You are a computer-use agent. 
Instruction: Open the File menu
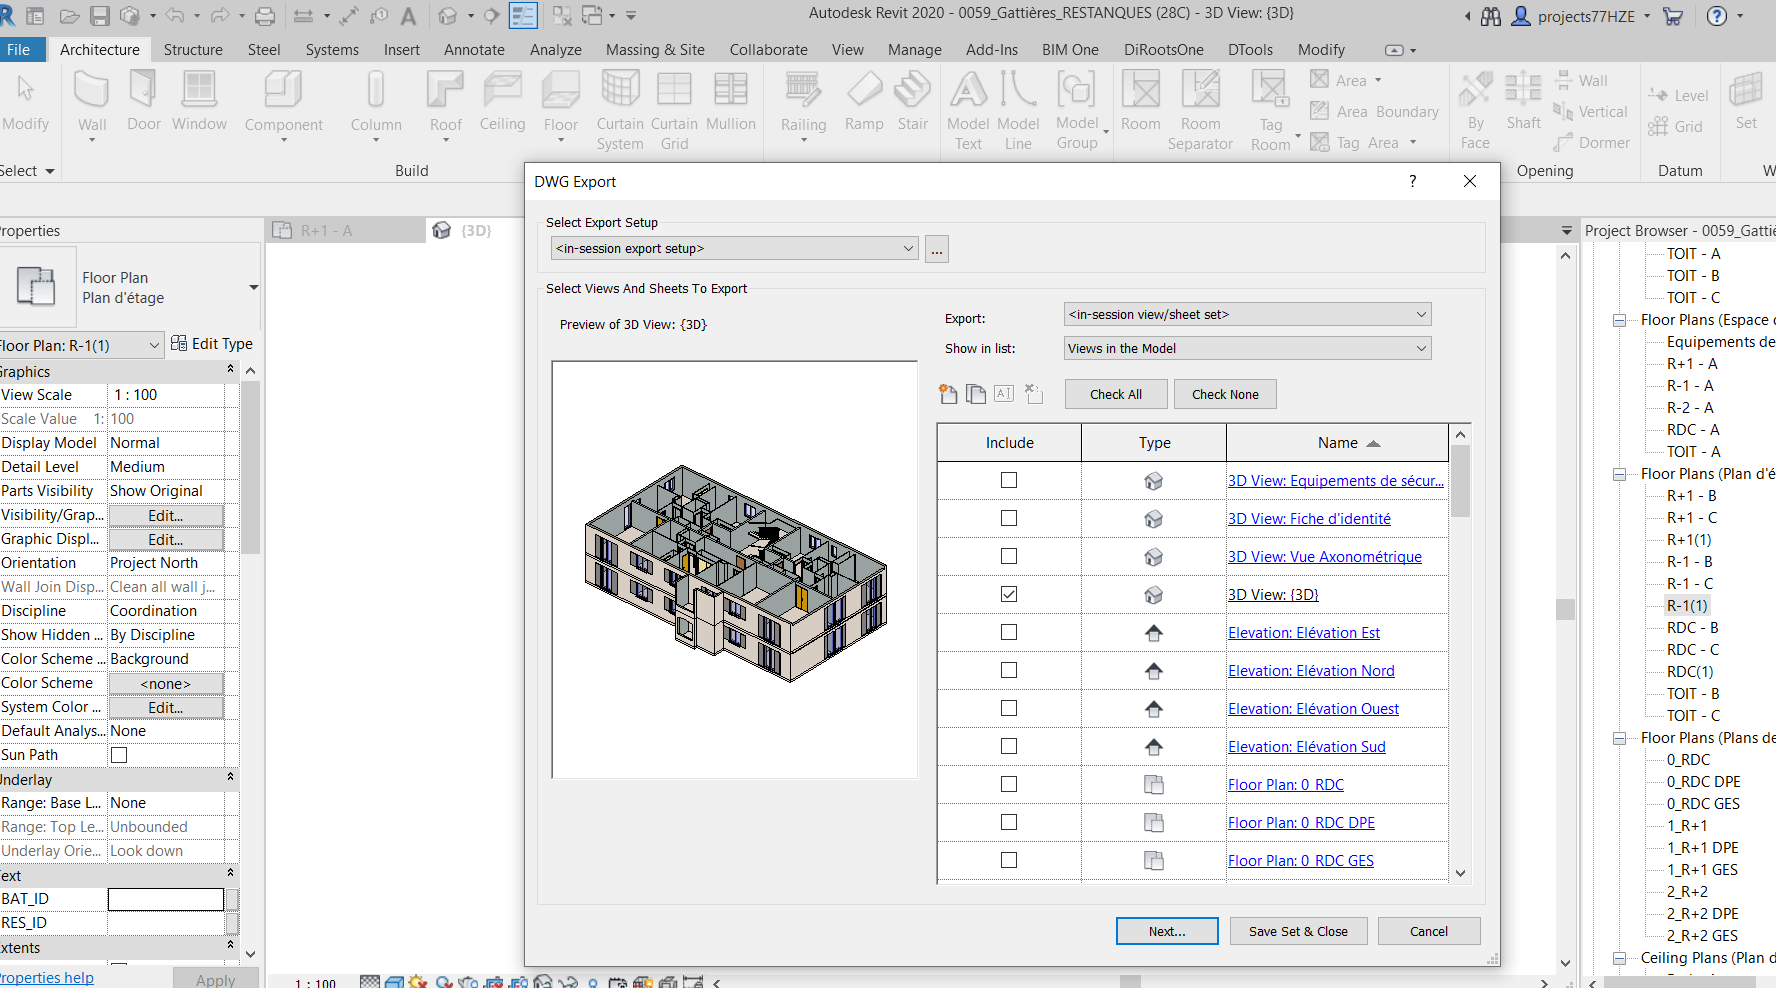(22, 49)
